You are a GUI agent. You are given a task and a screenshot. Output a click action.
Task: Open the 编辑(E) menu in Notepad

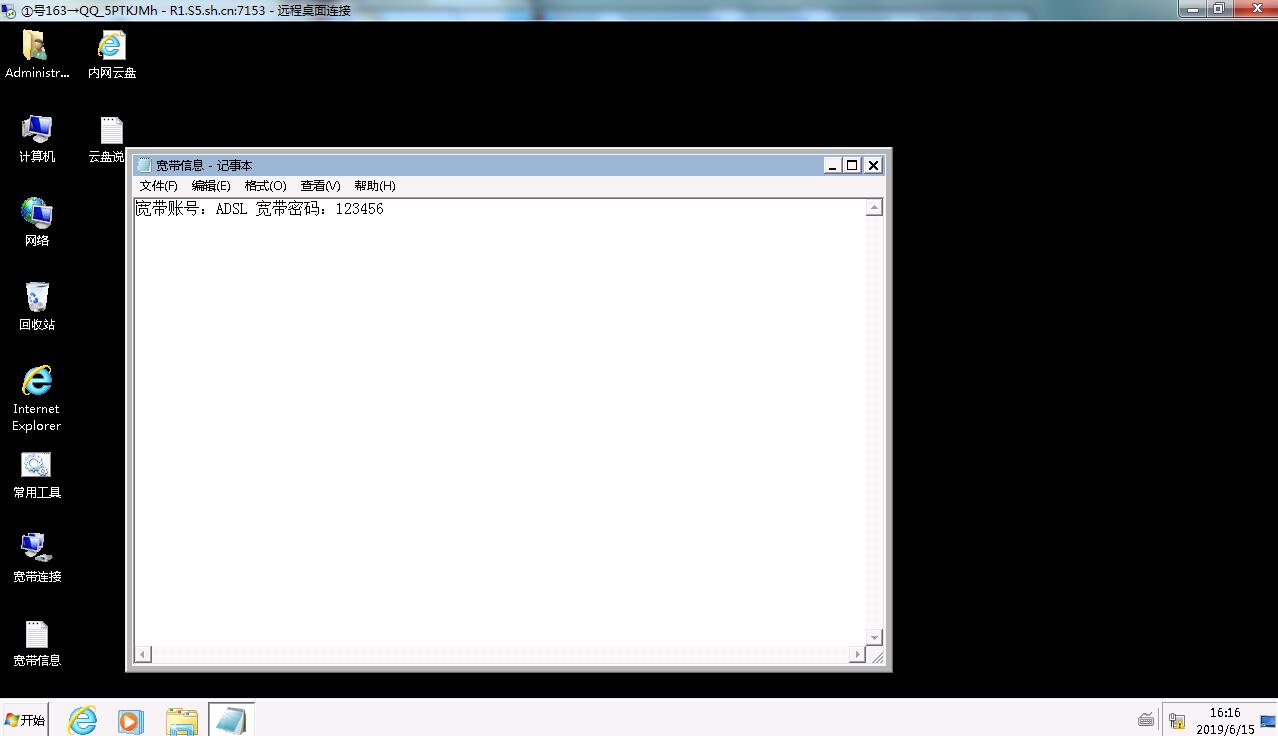point(211,186)
